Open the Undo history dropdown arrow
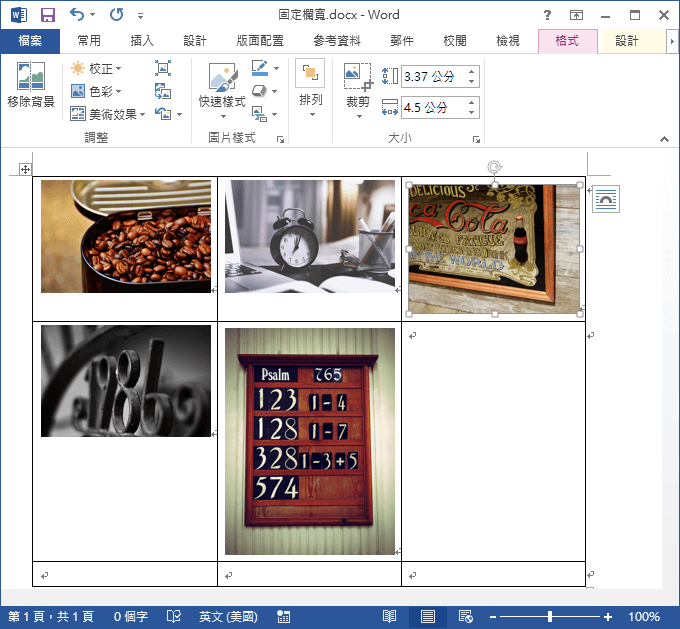The width and height of the screenshot is (680, 629). (92, 15)
